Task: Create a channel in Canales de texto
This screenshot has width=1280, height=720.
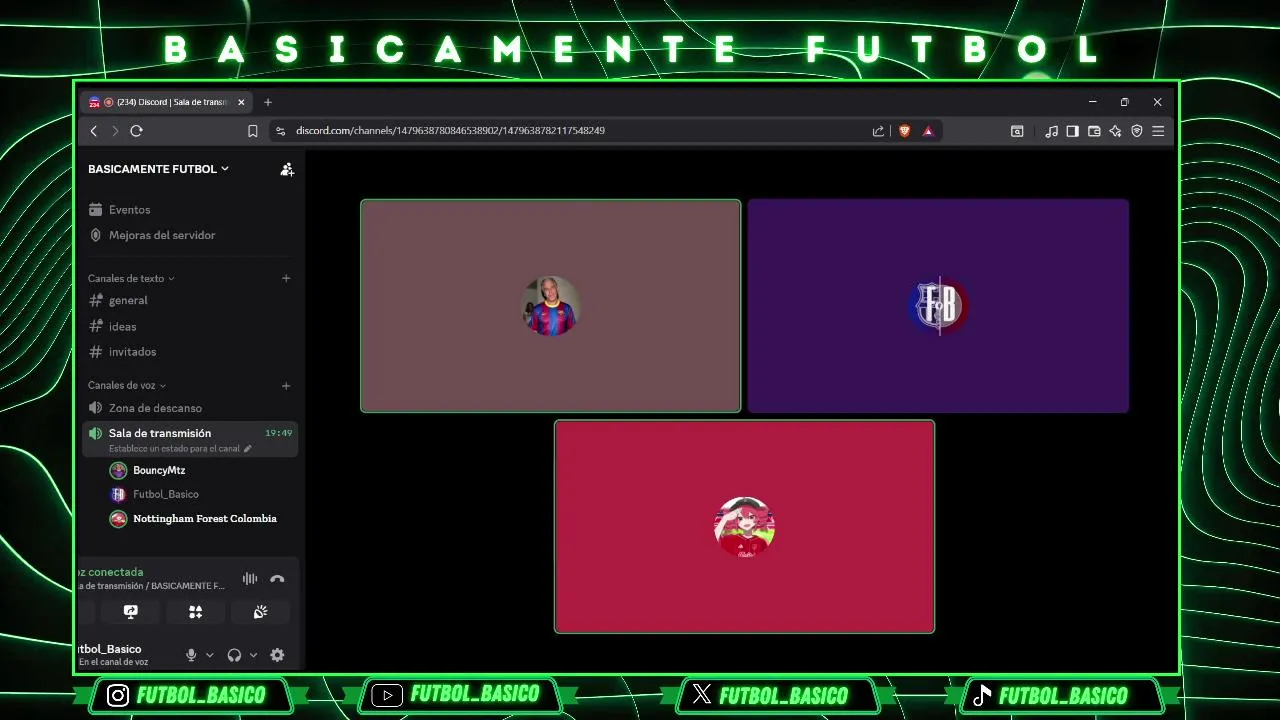Action: click(286, 278)
